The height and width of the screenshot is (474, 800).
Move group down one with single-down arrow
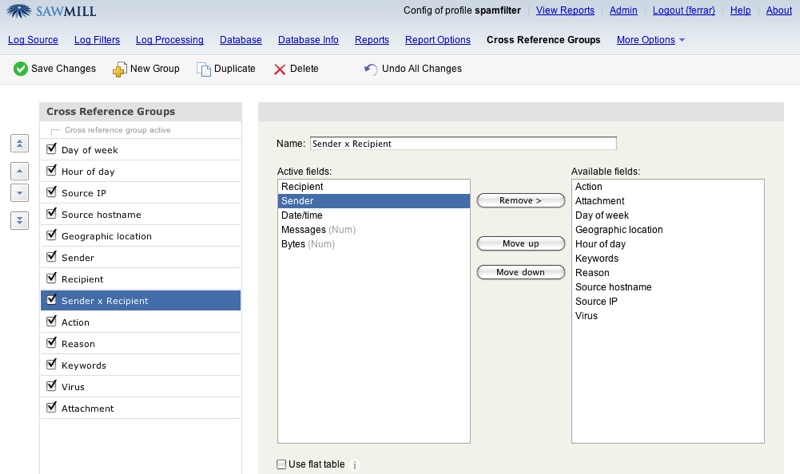pyautogui.click(x=19, y=192)
